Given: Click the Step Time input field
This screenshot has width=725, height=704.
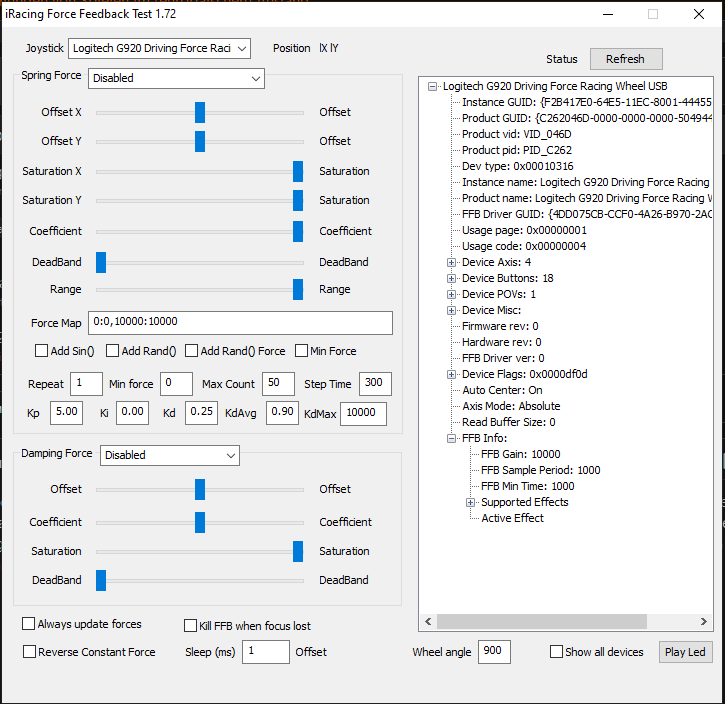Looking at the screenshot, I should click(x=375, y=384).
